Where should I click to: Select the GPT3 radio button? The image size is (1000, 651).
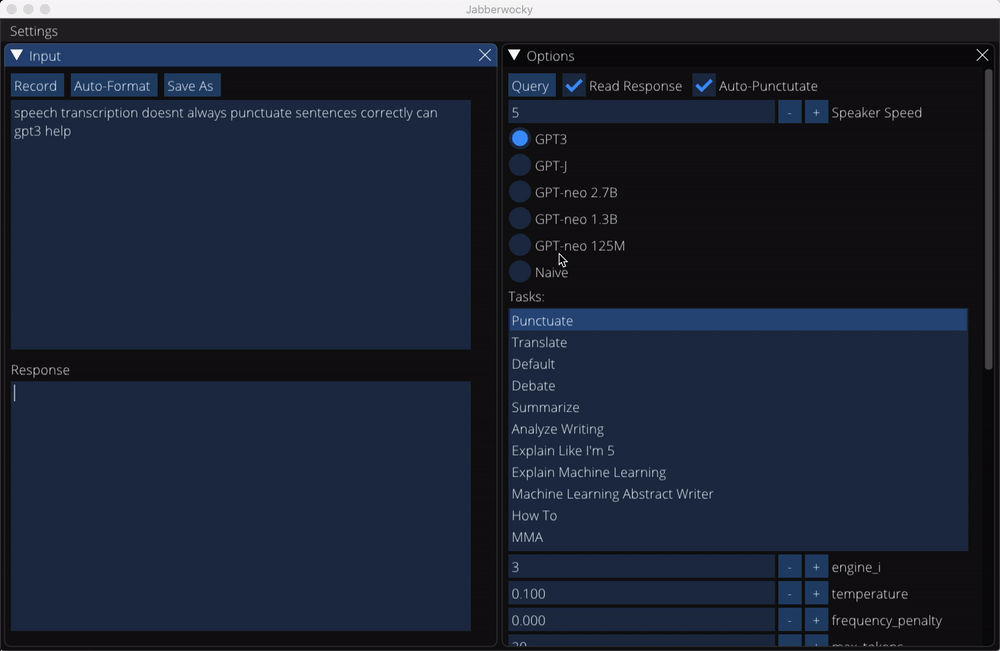520,138
